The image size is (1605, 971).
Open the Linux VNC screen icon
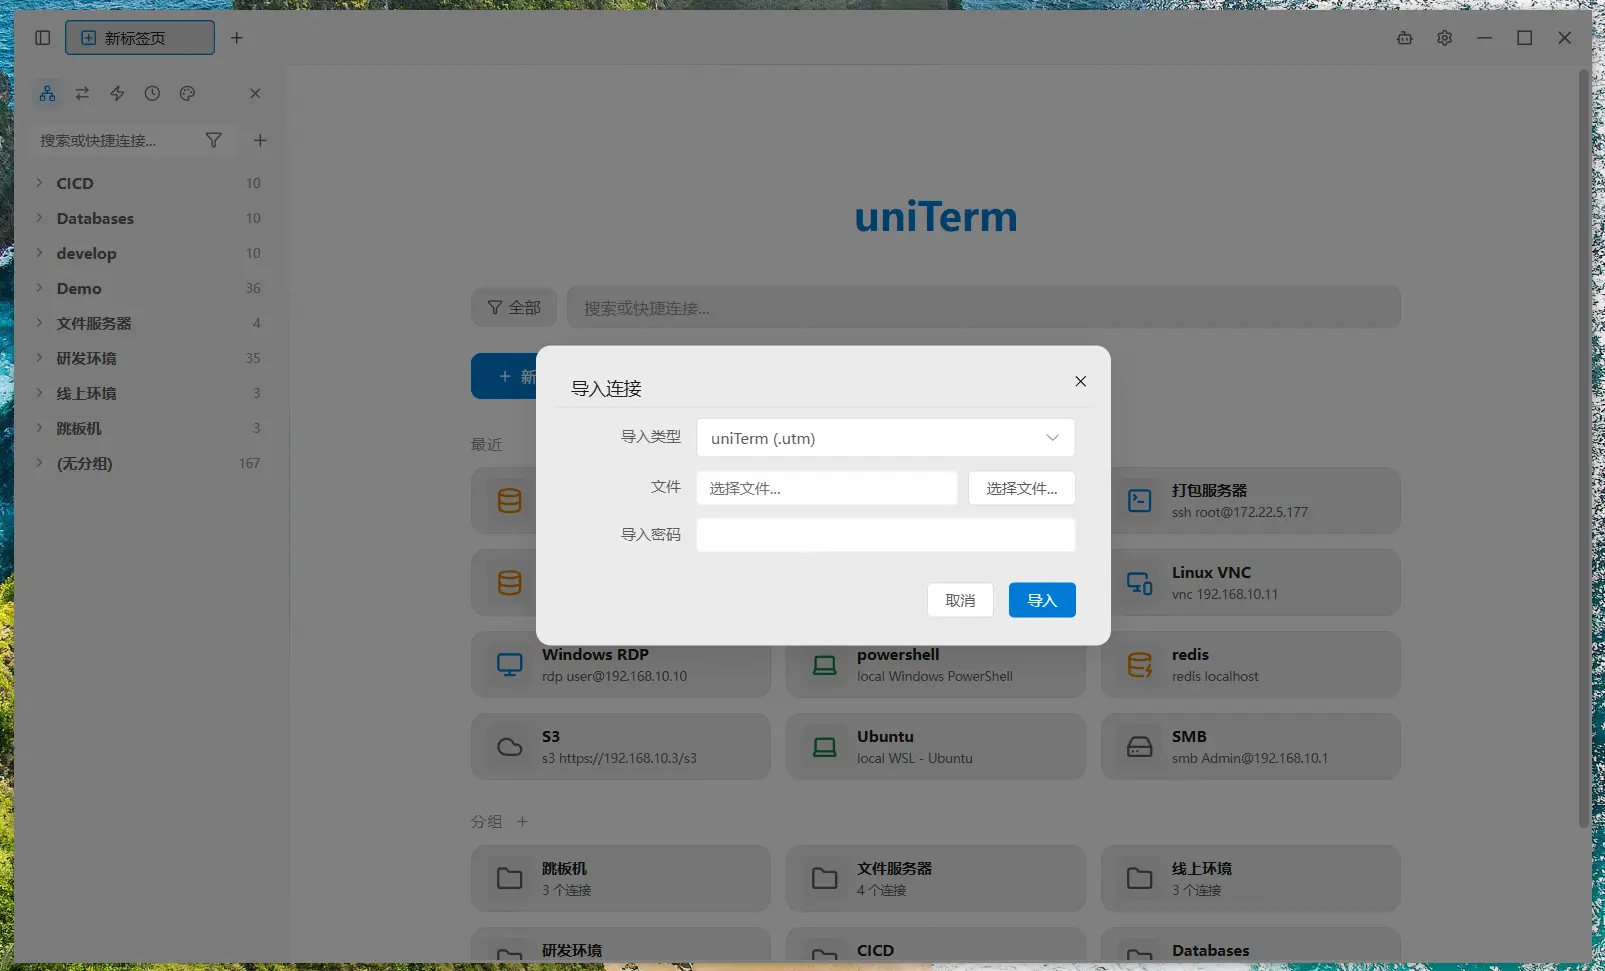[x=1140, y=582]
